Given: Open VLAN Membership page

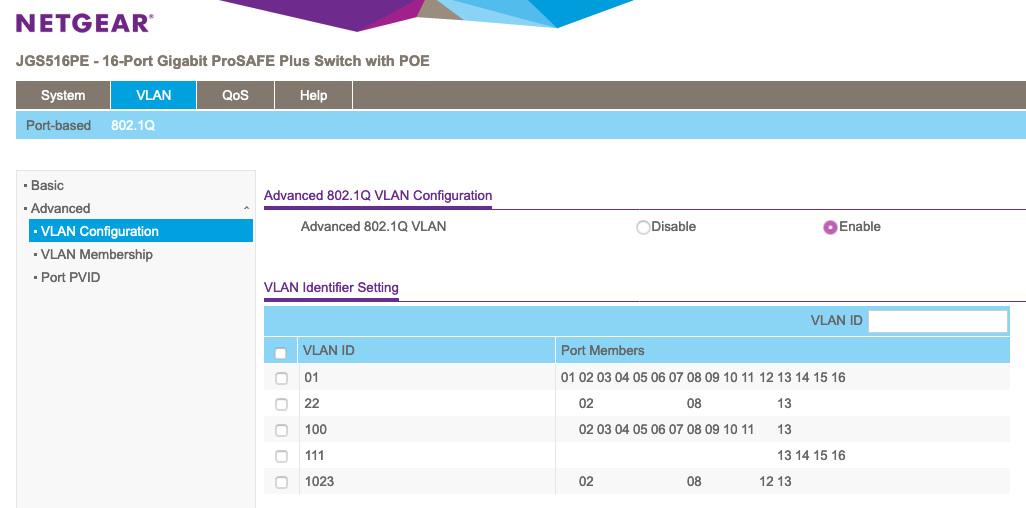Looking at the screenshot, I should [x=96, y=254].
